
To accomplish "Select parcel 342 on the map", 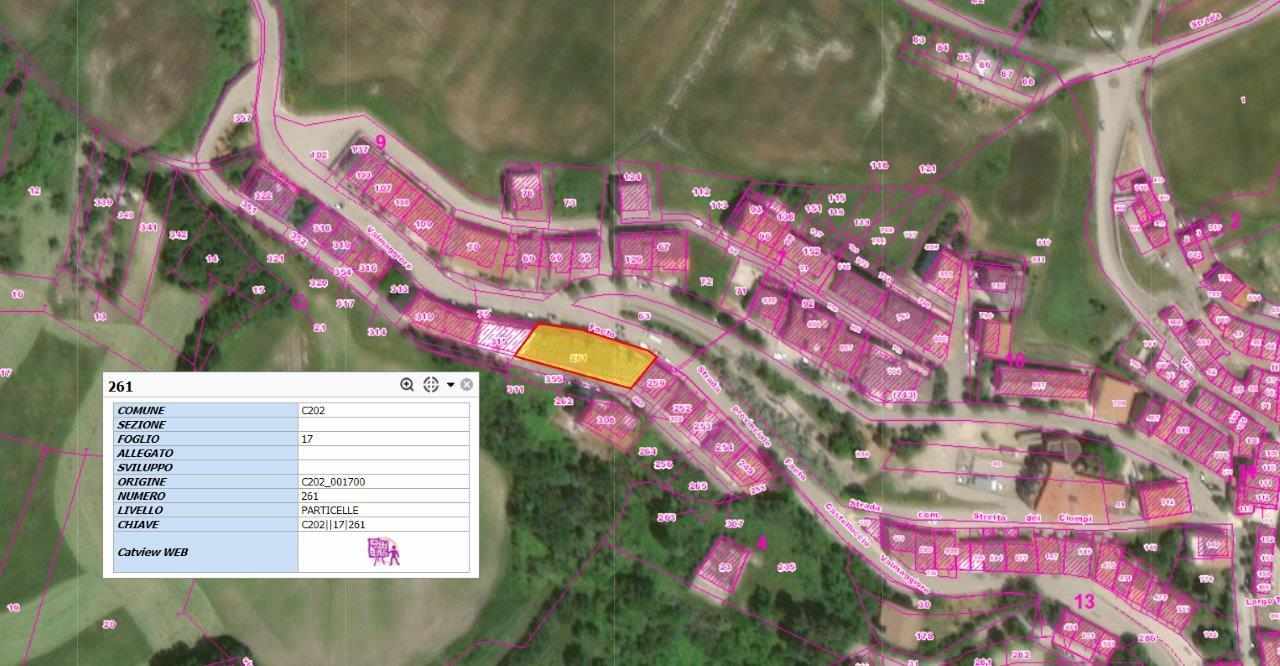I will pos(178,235).
